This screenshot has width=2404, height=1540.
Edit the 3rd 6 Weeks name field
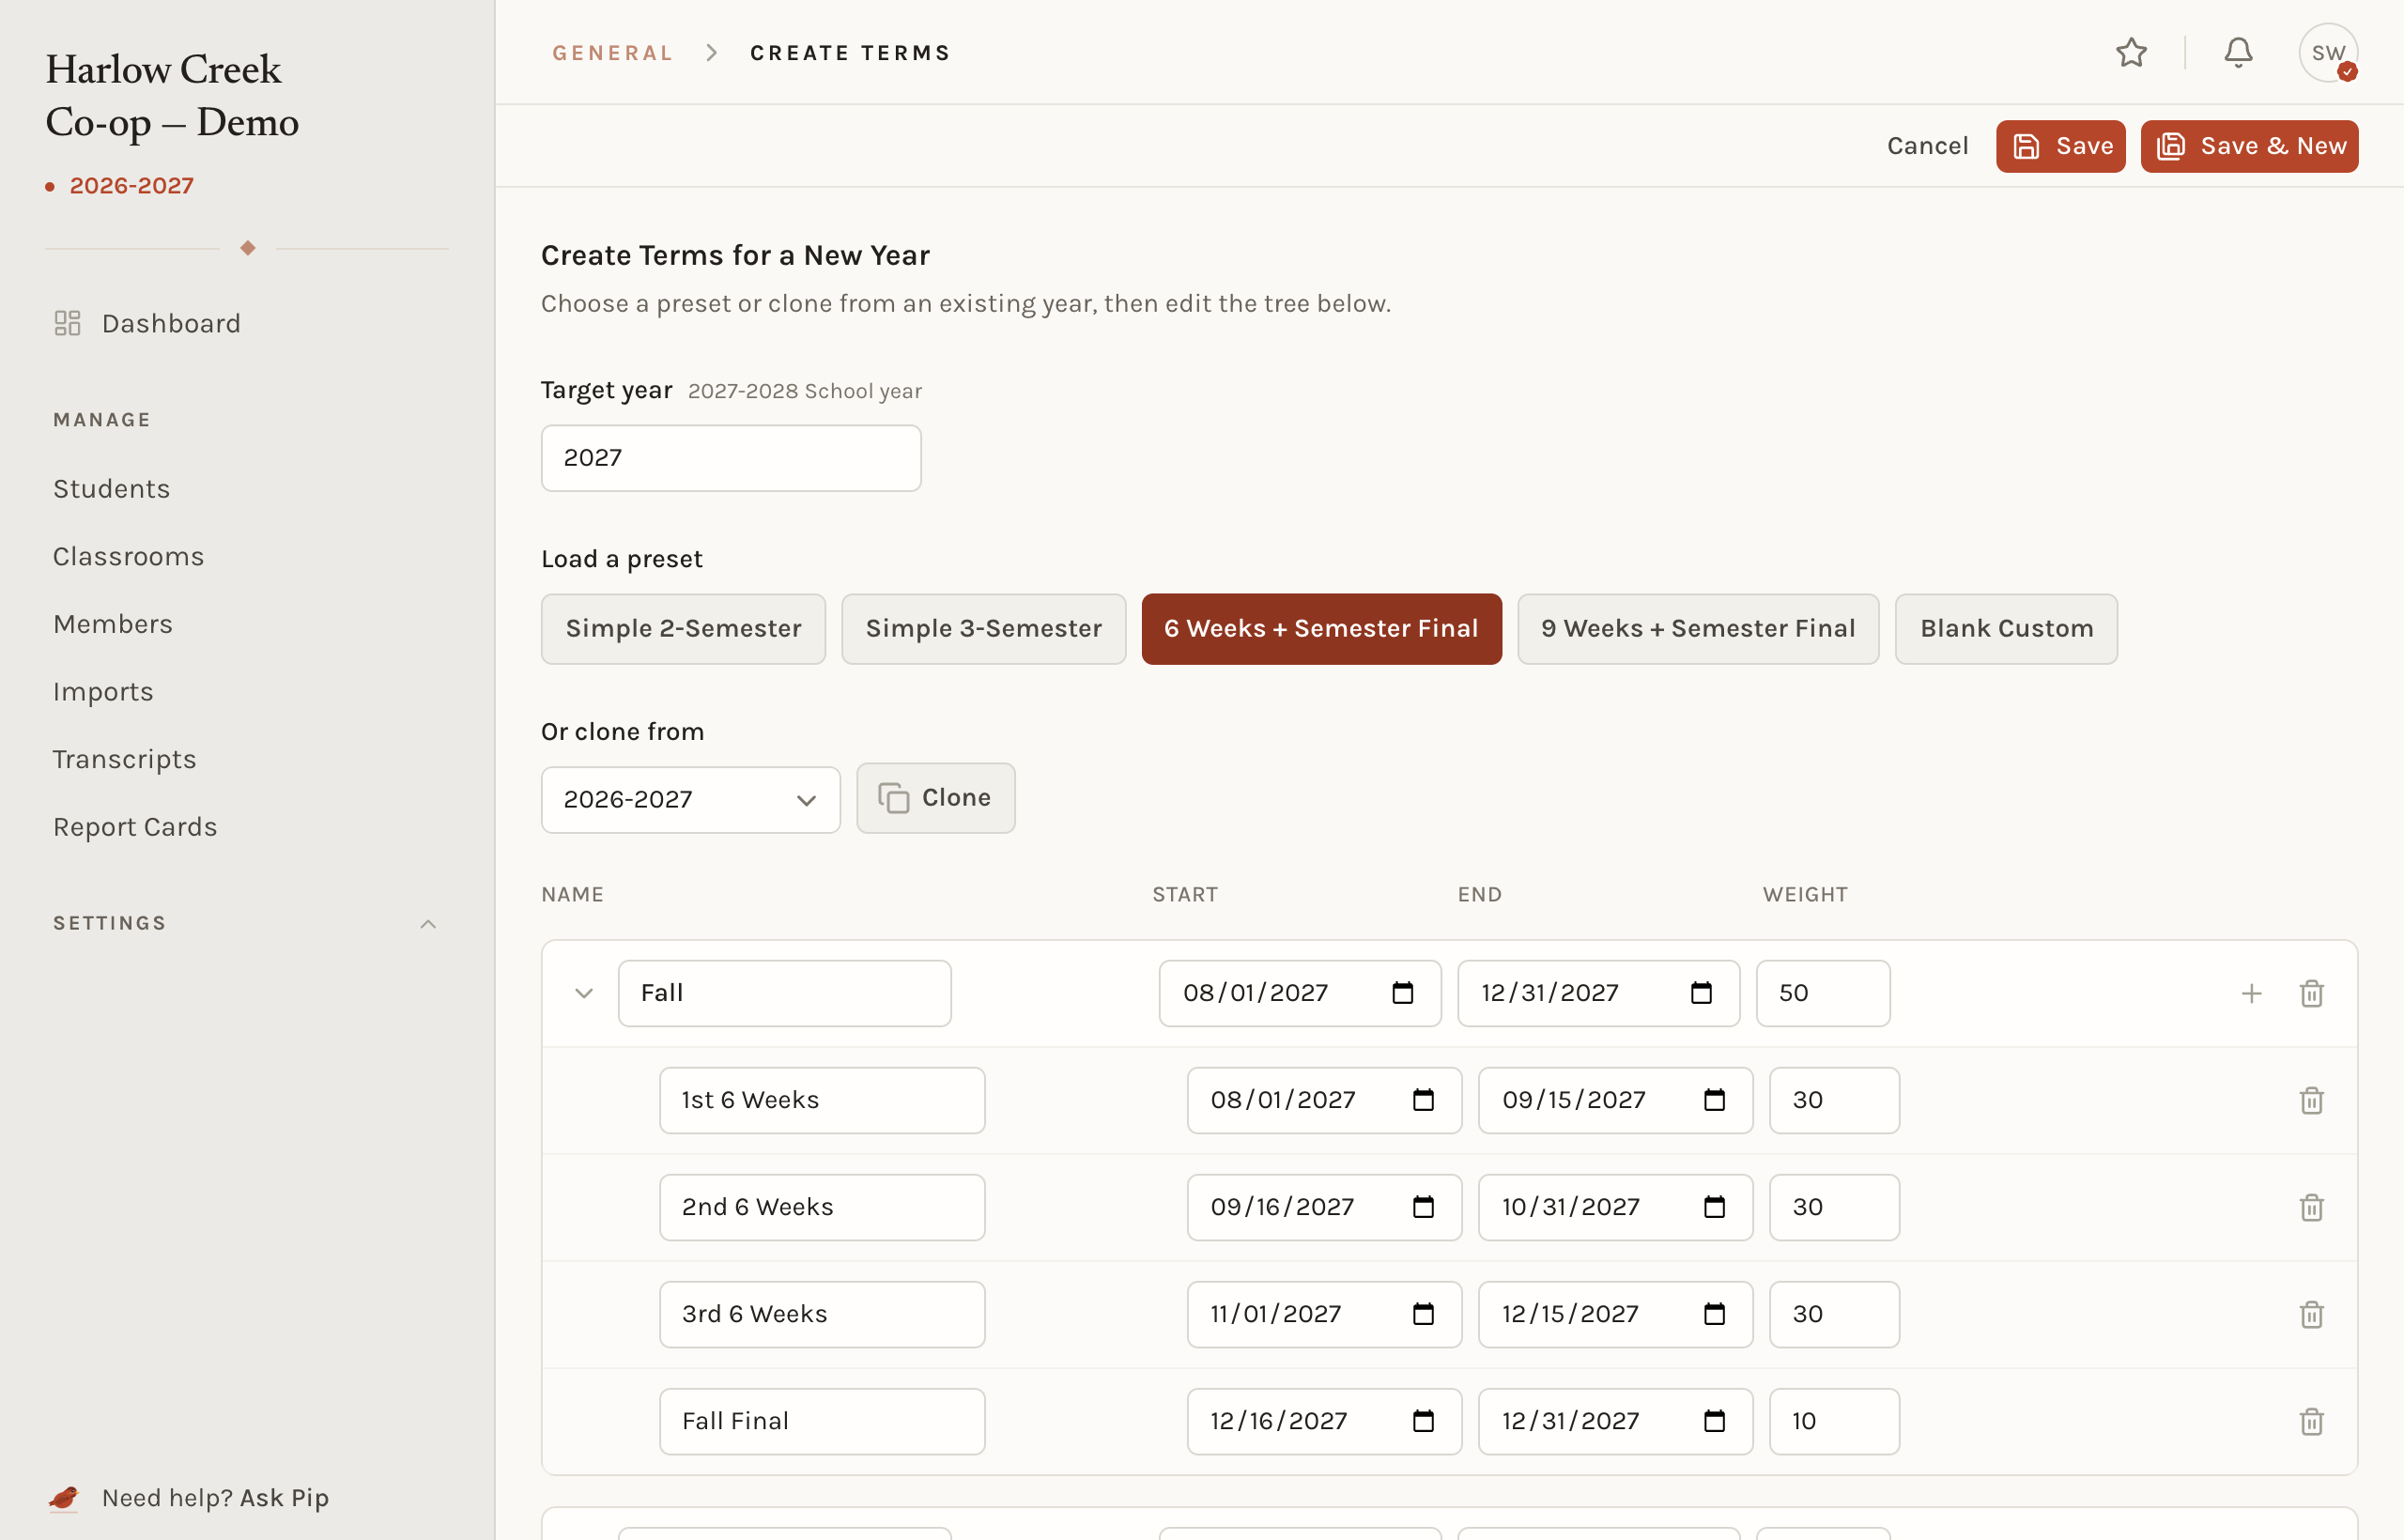click(821, 1314)
